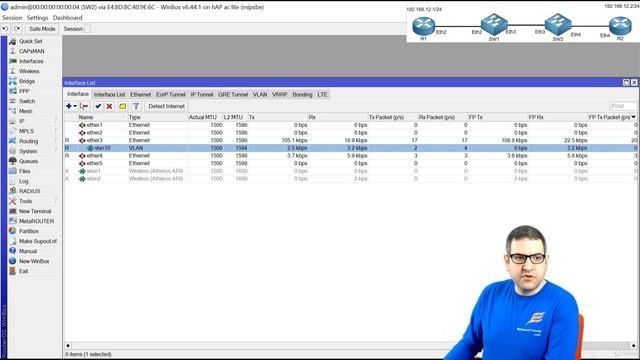Switch to the VLAN tab
640x360 pixels.
(x=260, y=94)
